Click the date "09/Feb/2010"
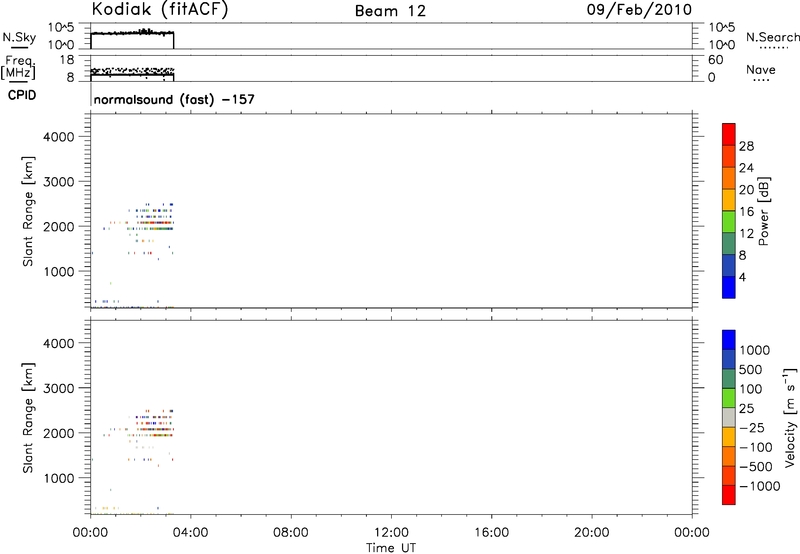The width and height of the screenshot is (800, 554). click(x=639, y=9)
